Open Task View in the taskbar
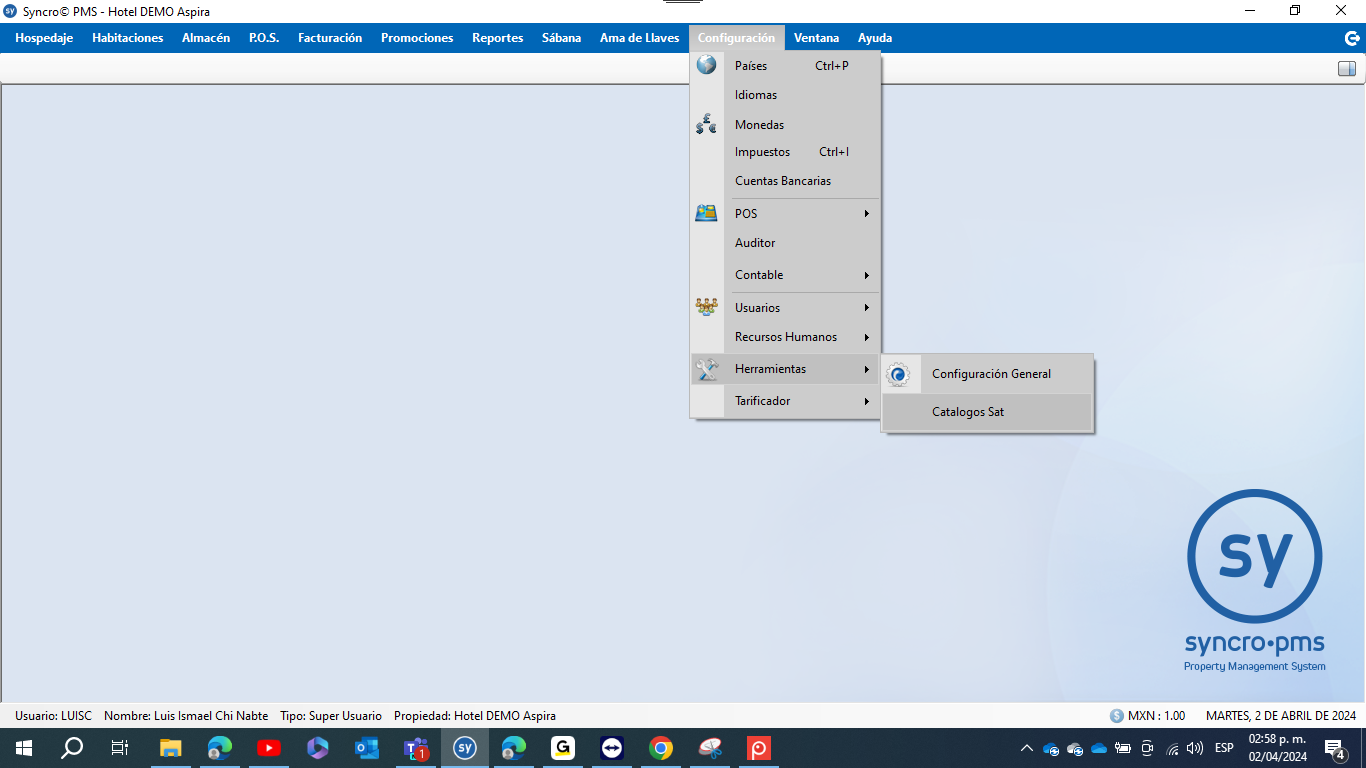The width and height of the screenshot is (1366, 768). pos(120,748)
